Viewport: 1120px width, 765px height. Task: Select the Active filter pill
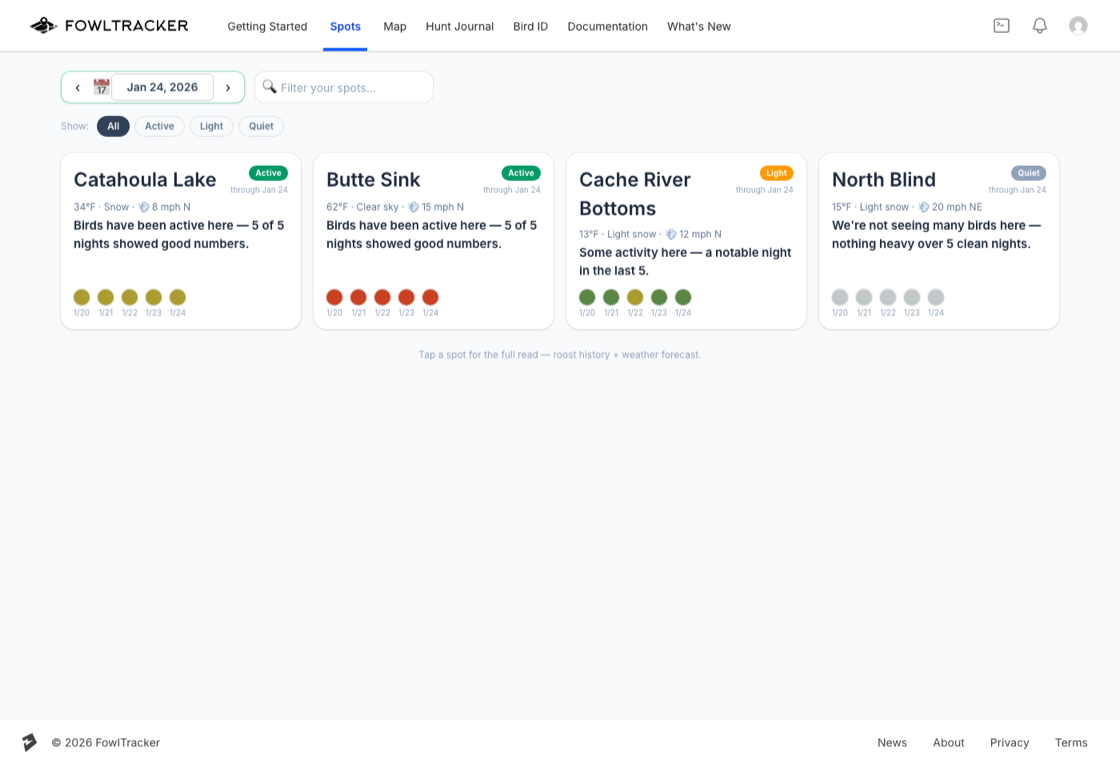(159, 126)
